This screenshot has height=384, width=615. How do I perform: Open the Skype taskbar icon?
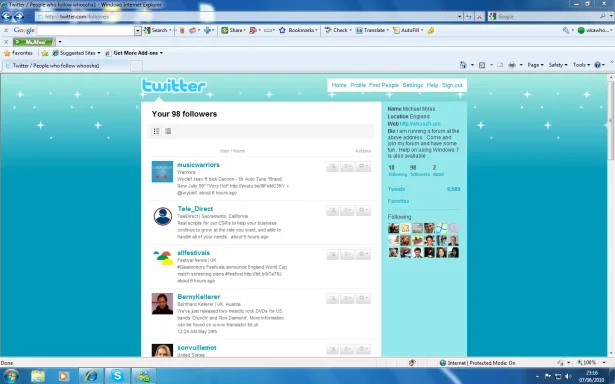pos(117,376)
